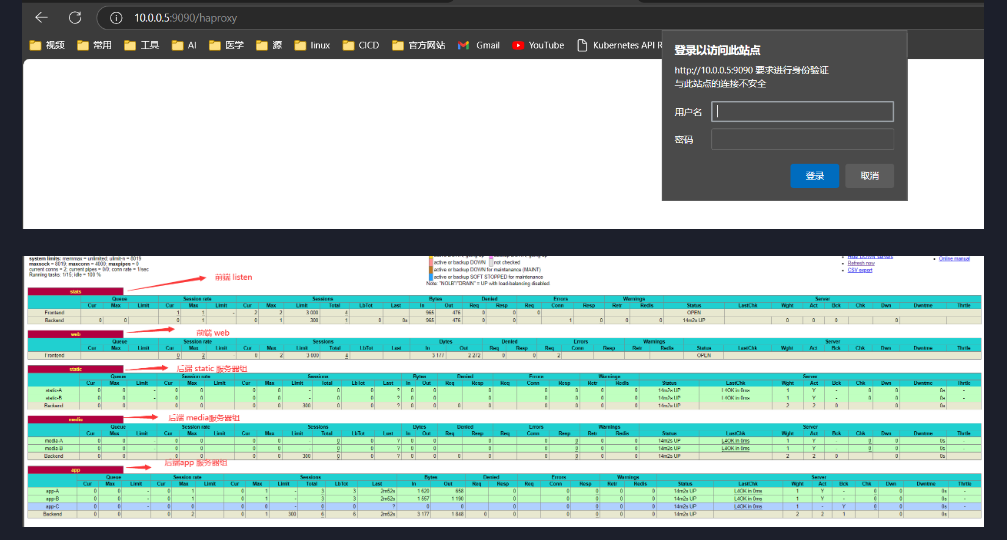Open the 官方网站 bookmark folder
The height and width of the screenshot is (540, 1007).
point(419,45)
